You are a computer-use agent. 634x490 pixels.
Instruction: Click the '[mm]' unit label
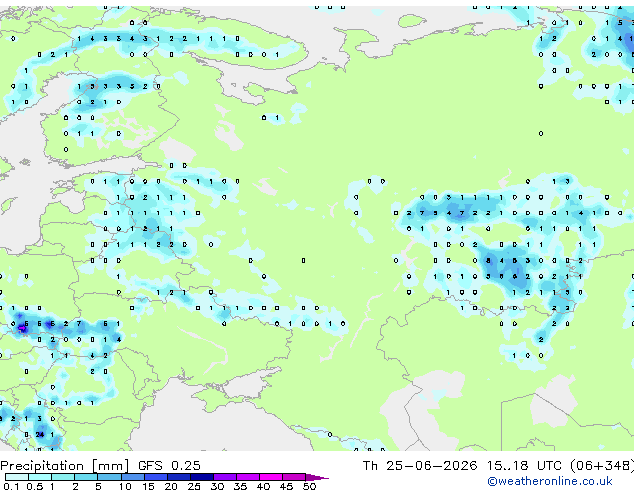coord(110,466)
